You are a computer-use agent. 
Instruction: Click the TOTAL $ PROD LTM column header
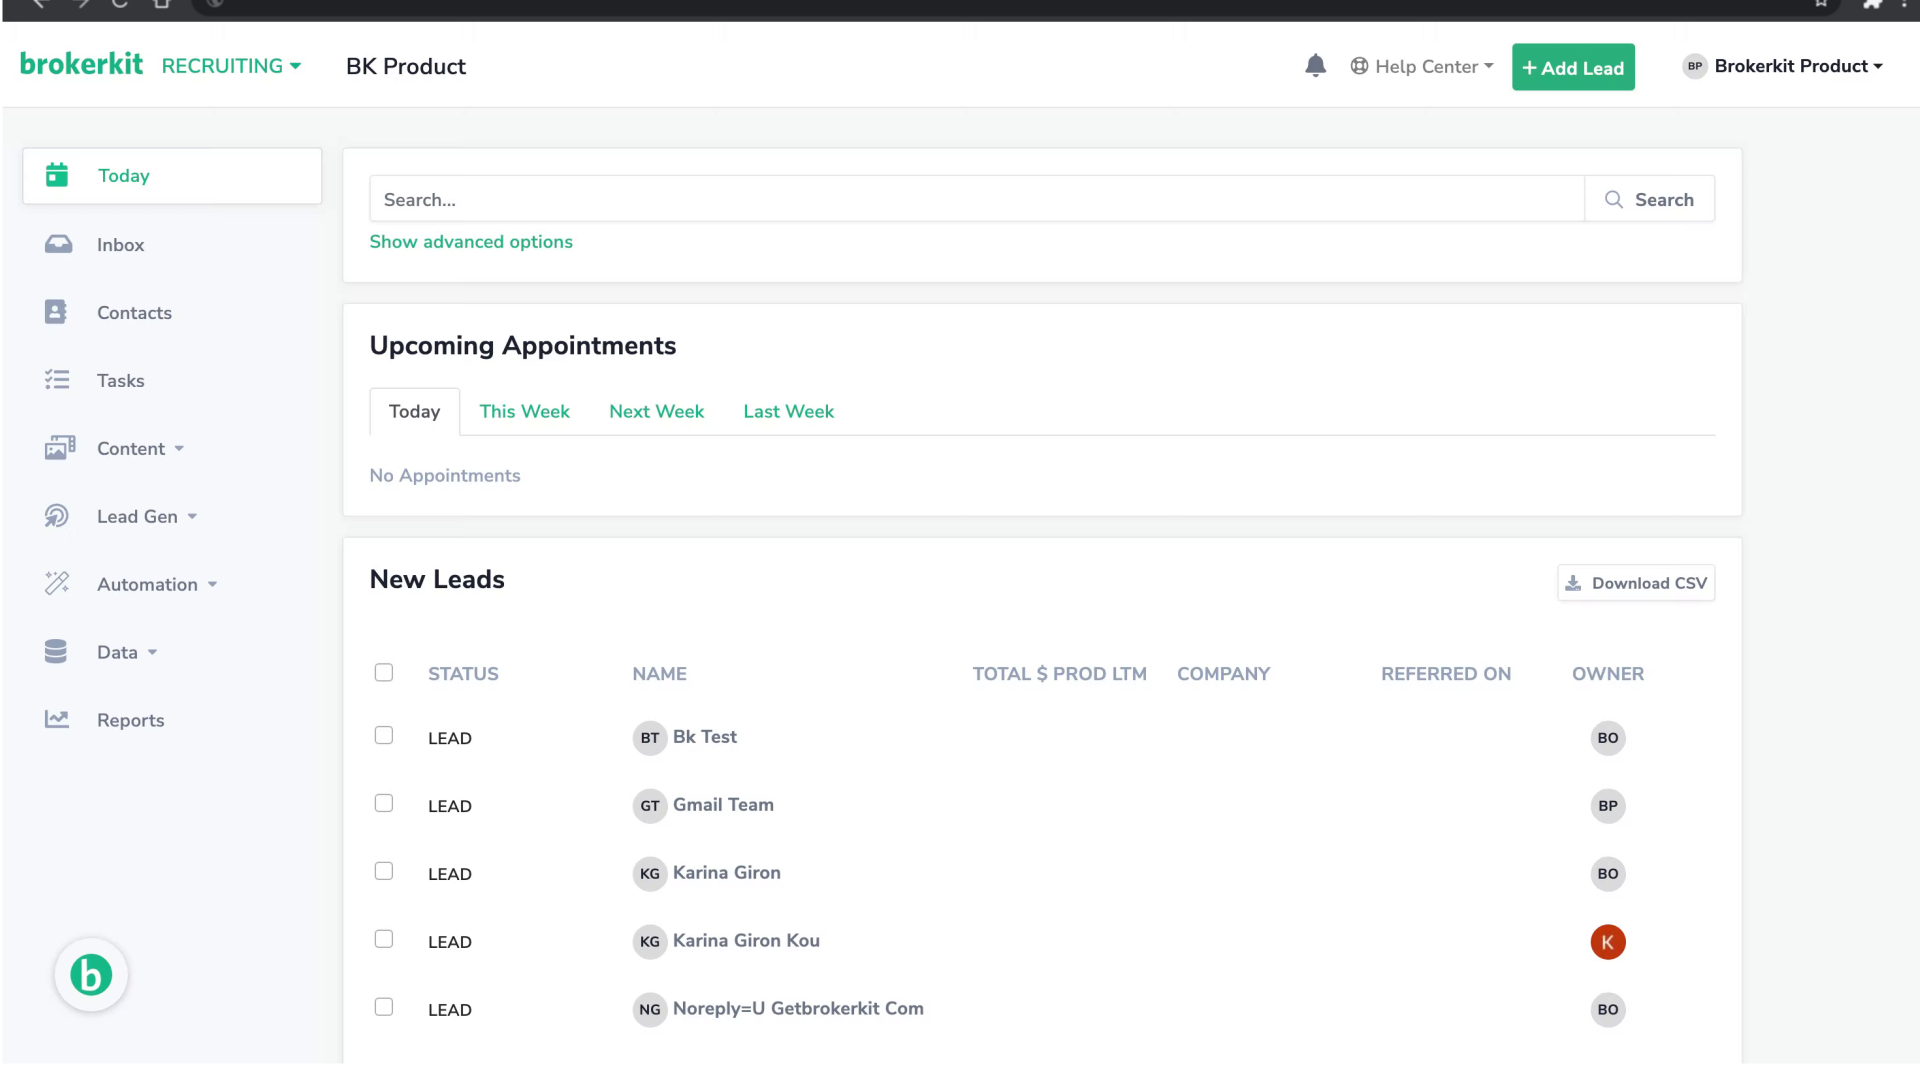[1059, 674]
